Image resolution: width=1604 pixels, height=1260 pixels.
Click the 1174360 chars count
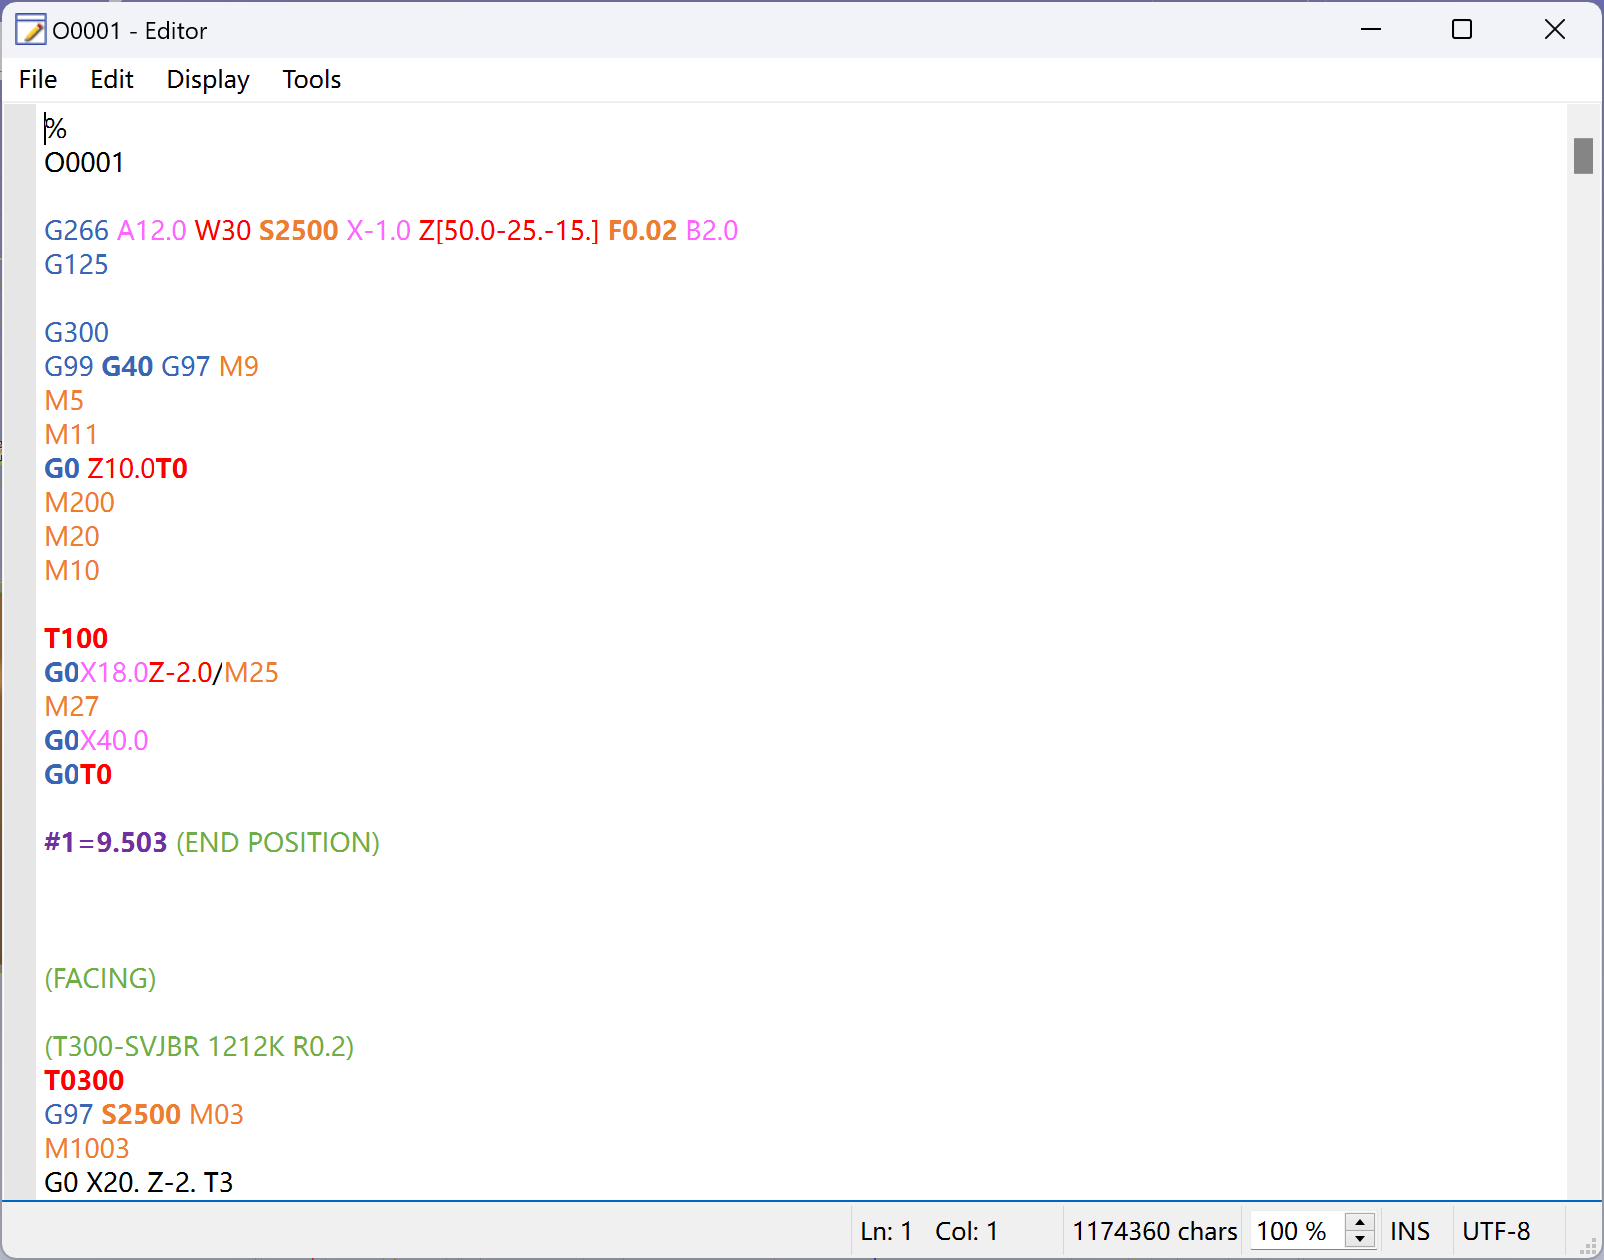click(1154, 1231)
